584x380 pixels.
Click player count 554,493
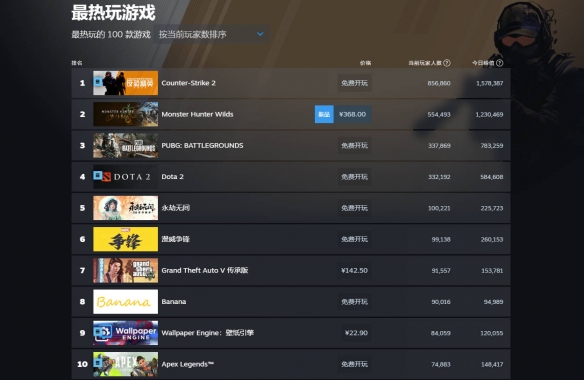439,114
